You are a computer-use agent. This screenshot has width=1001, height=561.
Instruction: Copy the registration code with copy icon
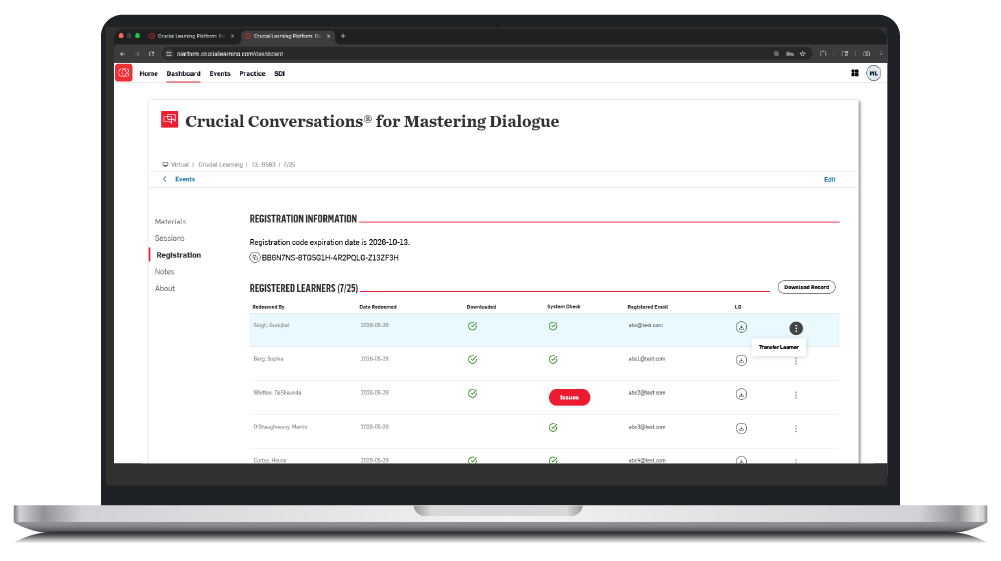pyautogui.click(x=254, y=258)
